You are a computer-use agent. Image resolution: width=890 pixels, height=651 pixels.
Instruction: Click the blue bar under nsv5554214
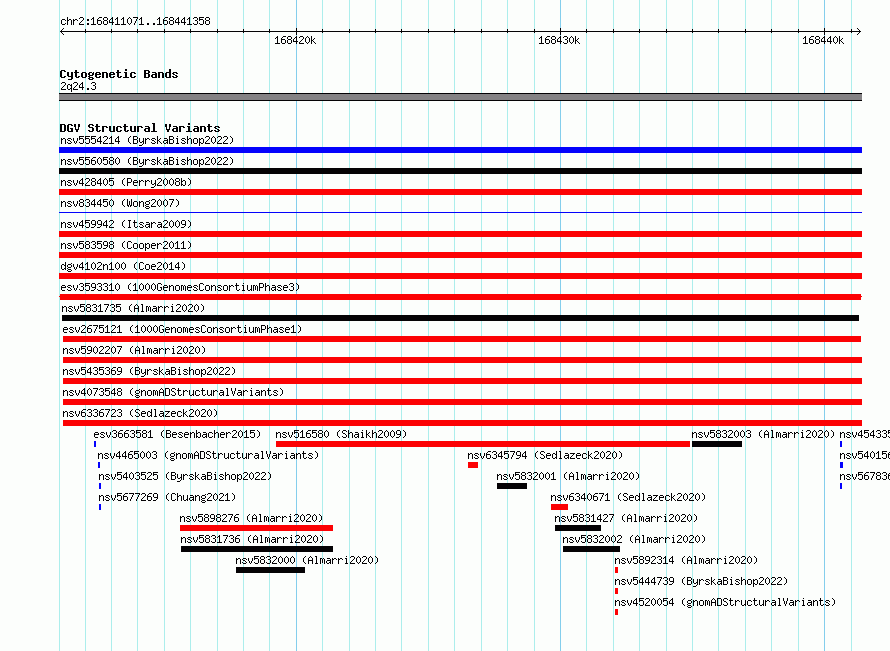[x=460, y=150]
